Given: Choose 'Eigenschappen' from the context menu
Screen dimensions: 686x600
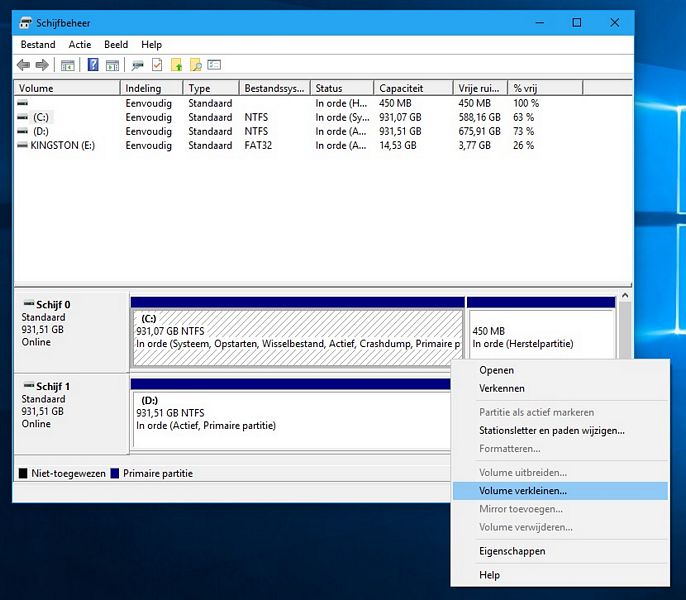Looking at the screenshot, I should (512, 551).
